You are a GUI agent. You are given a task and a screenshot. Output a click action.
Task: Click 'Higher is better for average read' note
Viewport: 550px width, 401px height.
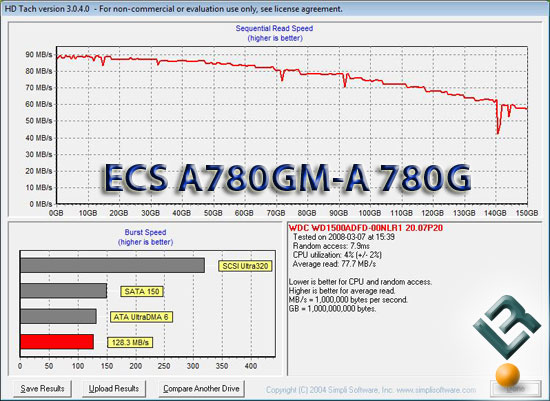tap(342, 291)
